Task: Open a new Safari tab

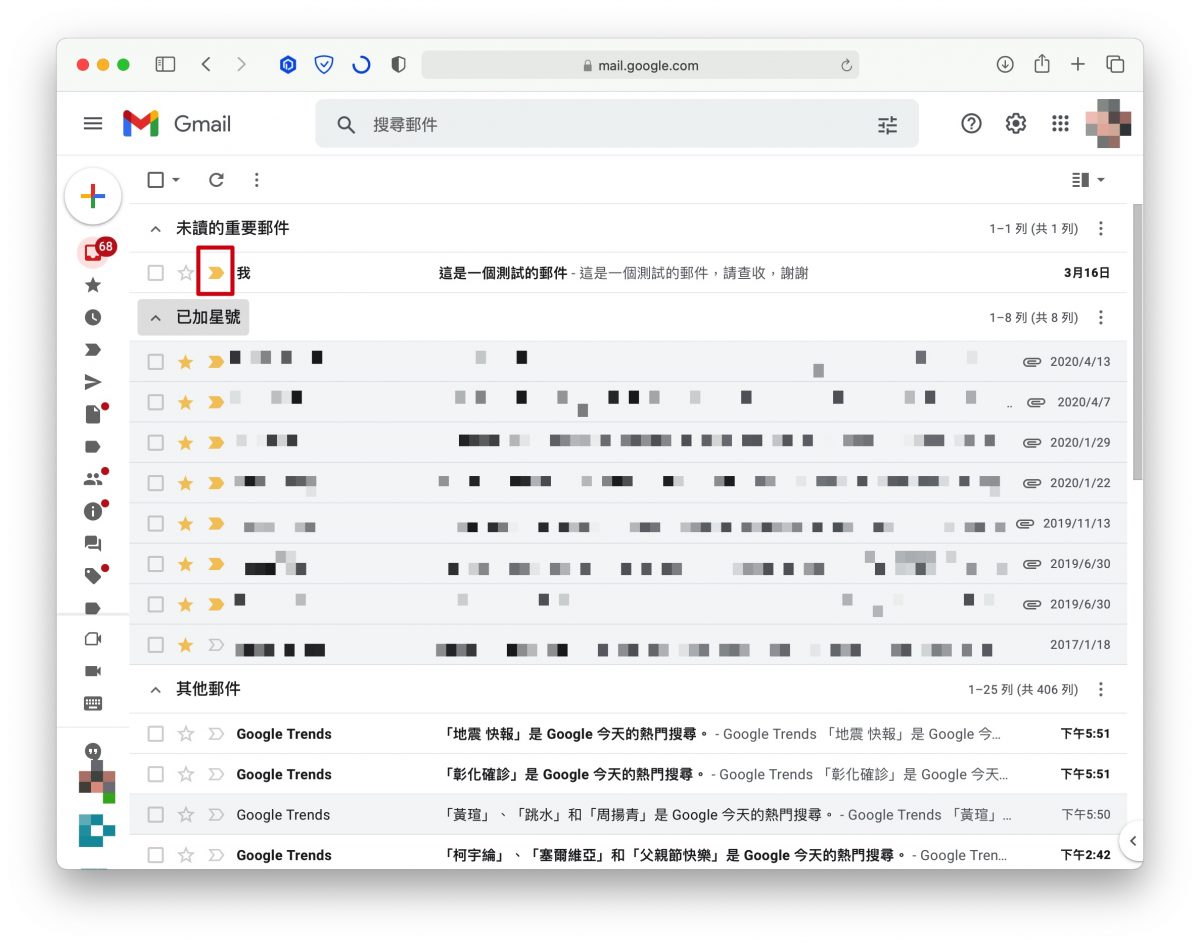Action: [1078, 64]
